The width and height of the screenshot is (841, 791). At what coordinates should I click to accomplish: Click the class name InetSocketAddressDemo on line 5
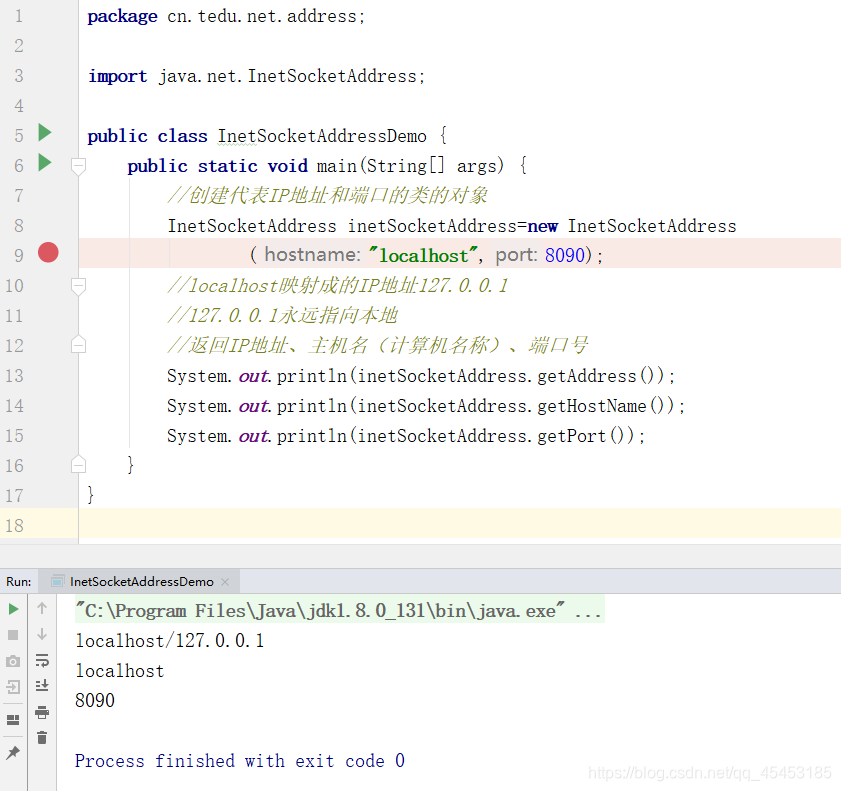[x=322, y=136]
